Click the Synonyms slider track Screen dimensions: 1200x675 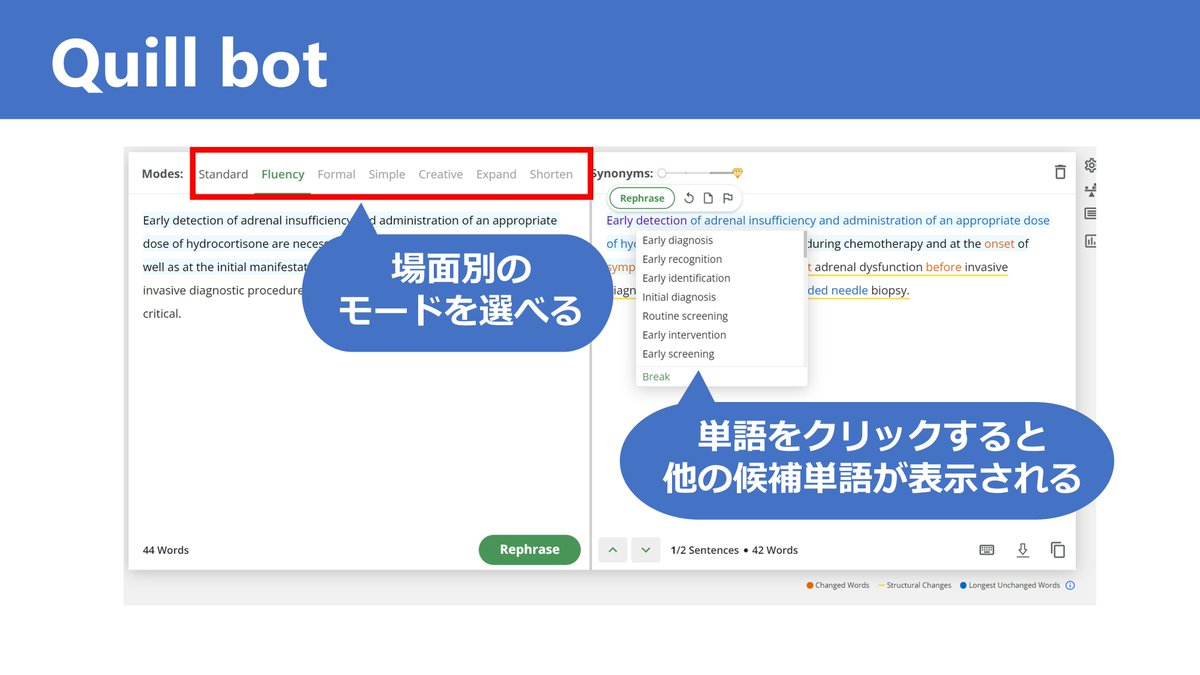(700, 173)
